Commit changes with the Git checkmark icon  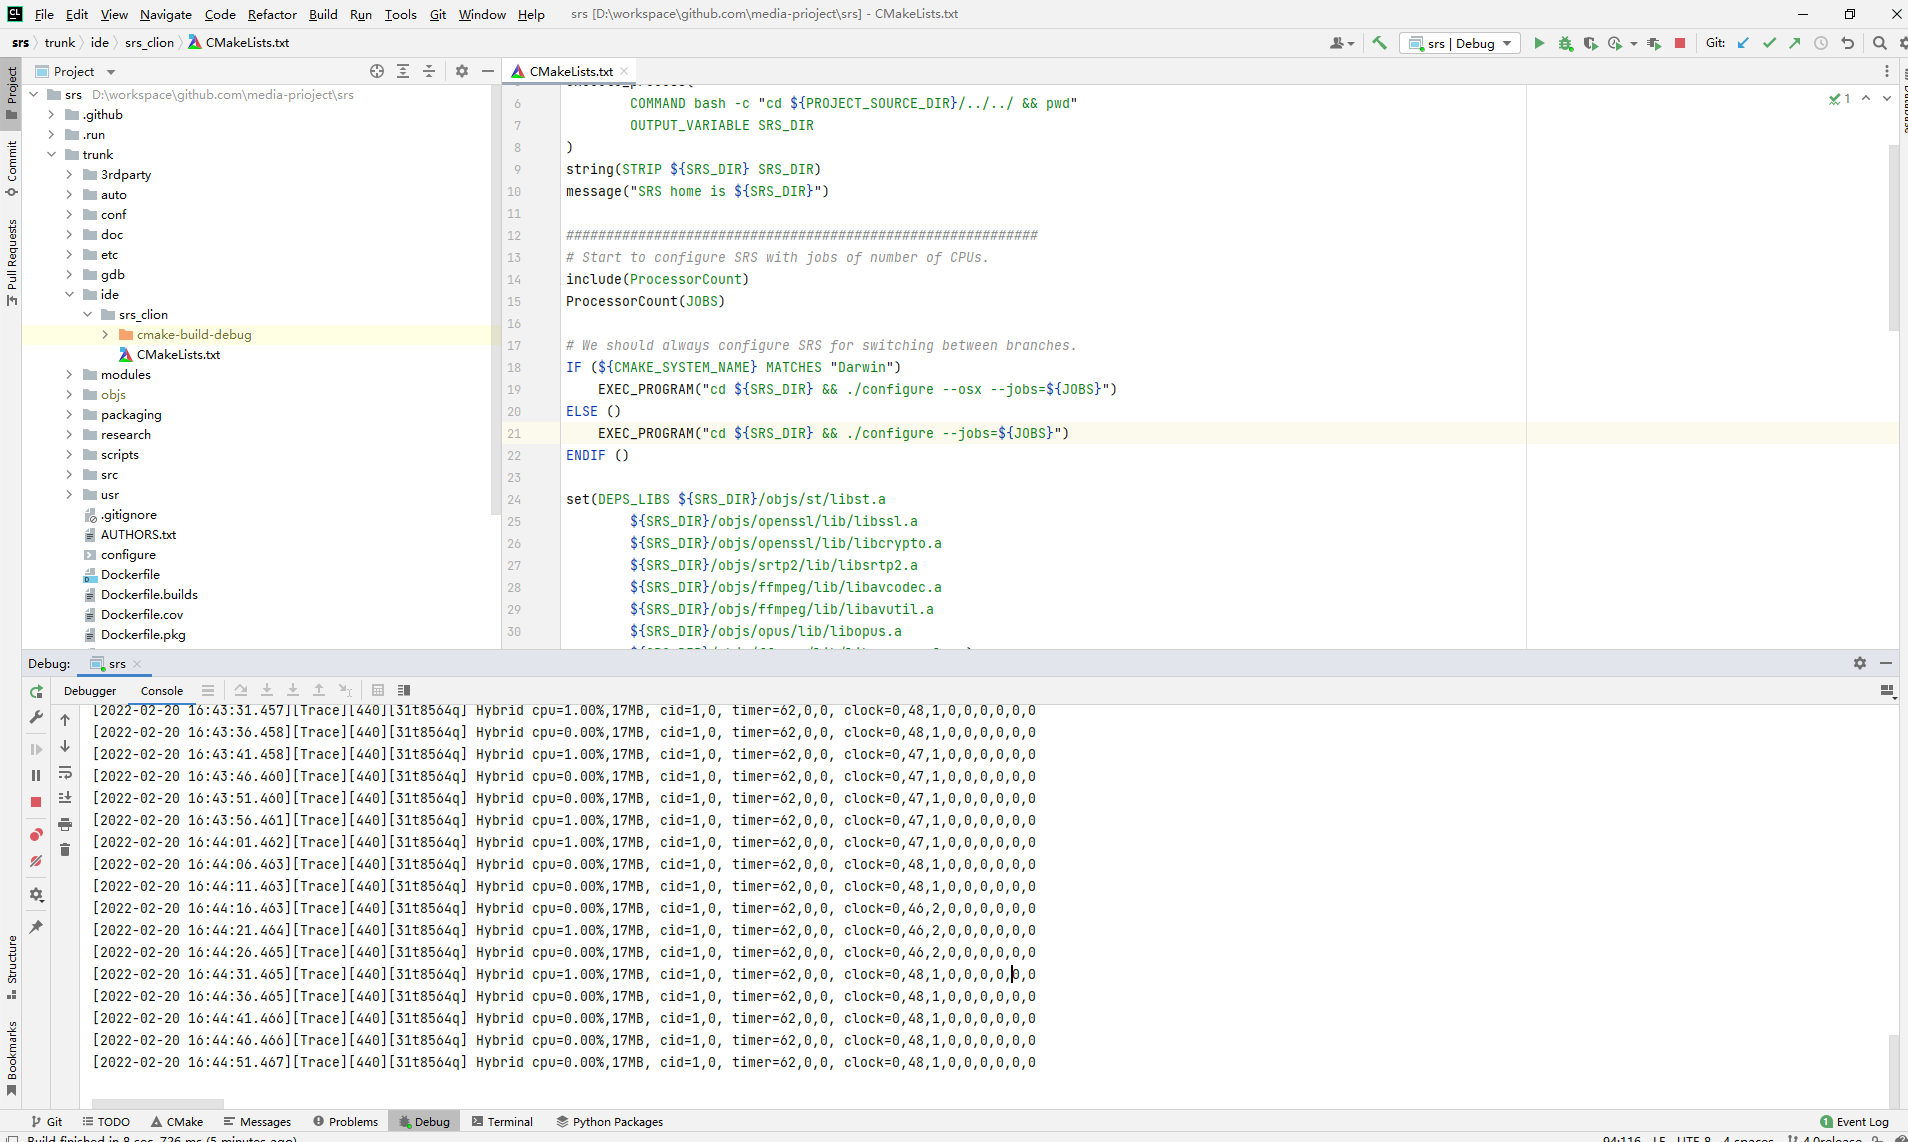click(x=1769, y=43)
